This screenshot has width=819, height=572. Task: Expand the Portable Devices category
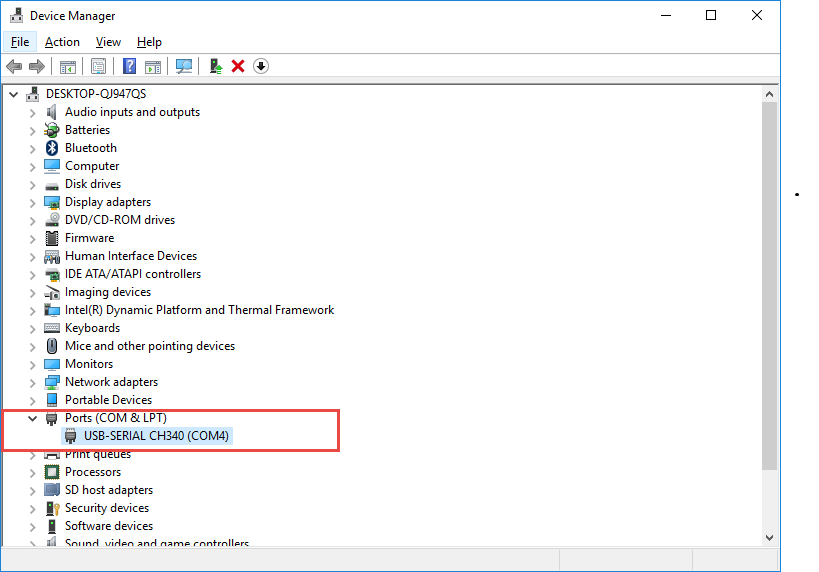click(x=32, y=401)
